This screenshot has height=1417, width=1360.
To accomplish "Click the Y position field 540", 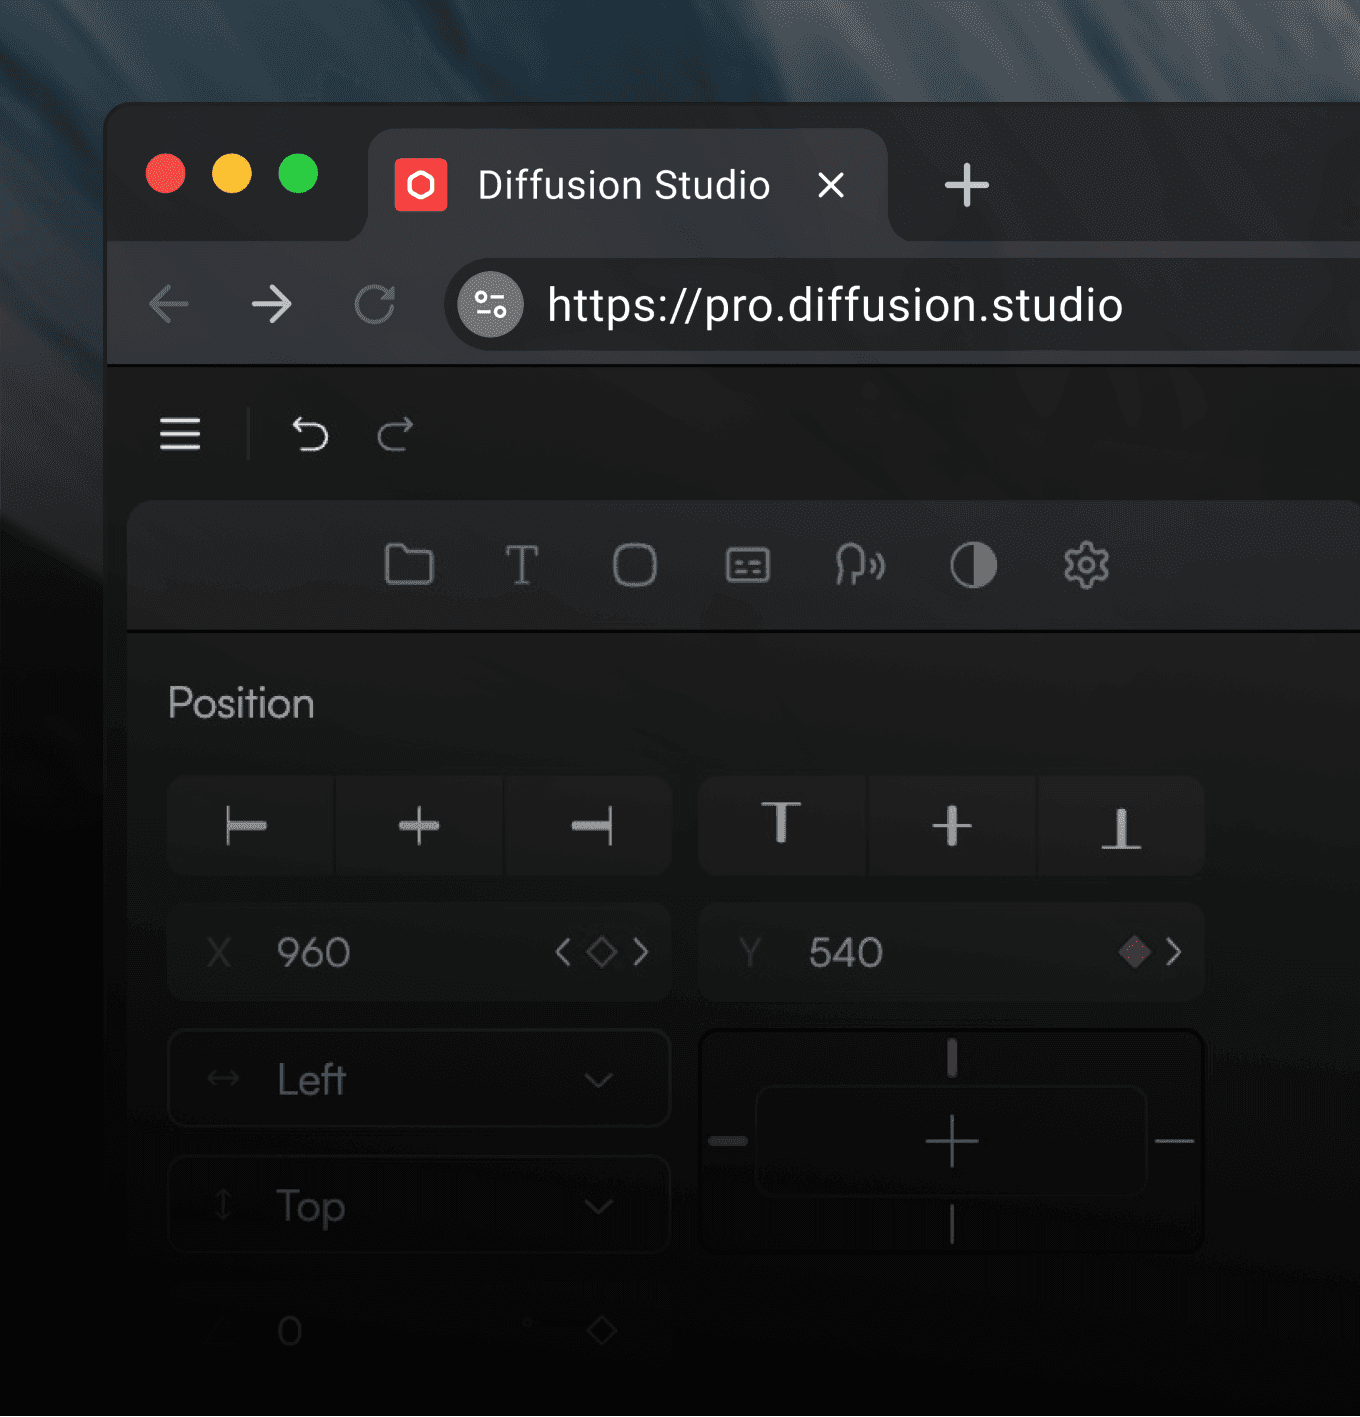I will (x=952, y=952).
